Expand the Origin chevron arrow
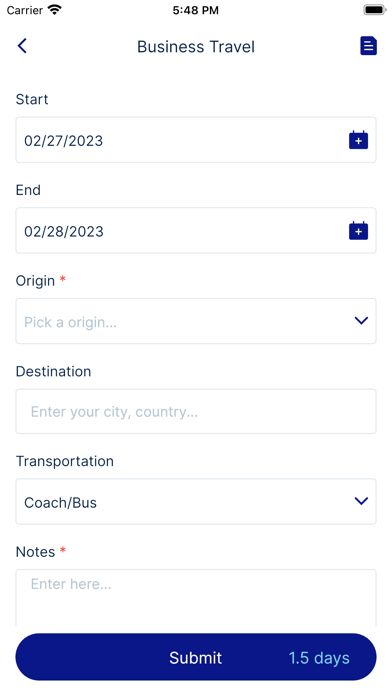This screenshot has height=696, width=392. (x=361, y=320)
